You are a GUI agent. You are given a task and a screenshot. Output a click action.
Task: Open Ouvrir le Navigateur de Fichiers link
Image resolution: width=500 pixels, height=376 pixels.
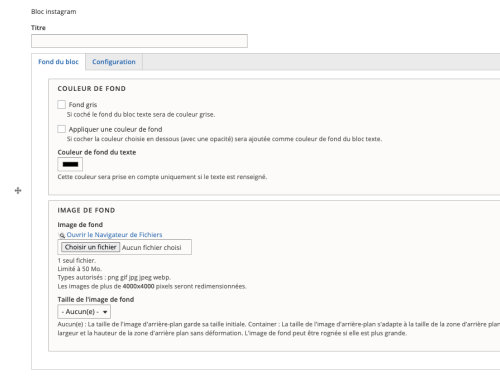114,235
